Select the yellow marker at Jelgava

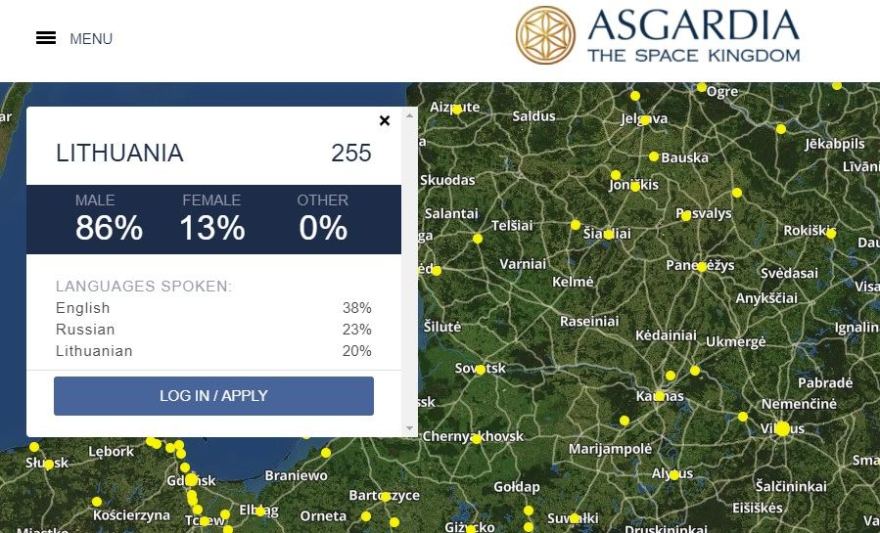tap(645, 120)
